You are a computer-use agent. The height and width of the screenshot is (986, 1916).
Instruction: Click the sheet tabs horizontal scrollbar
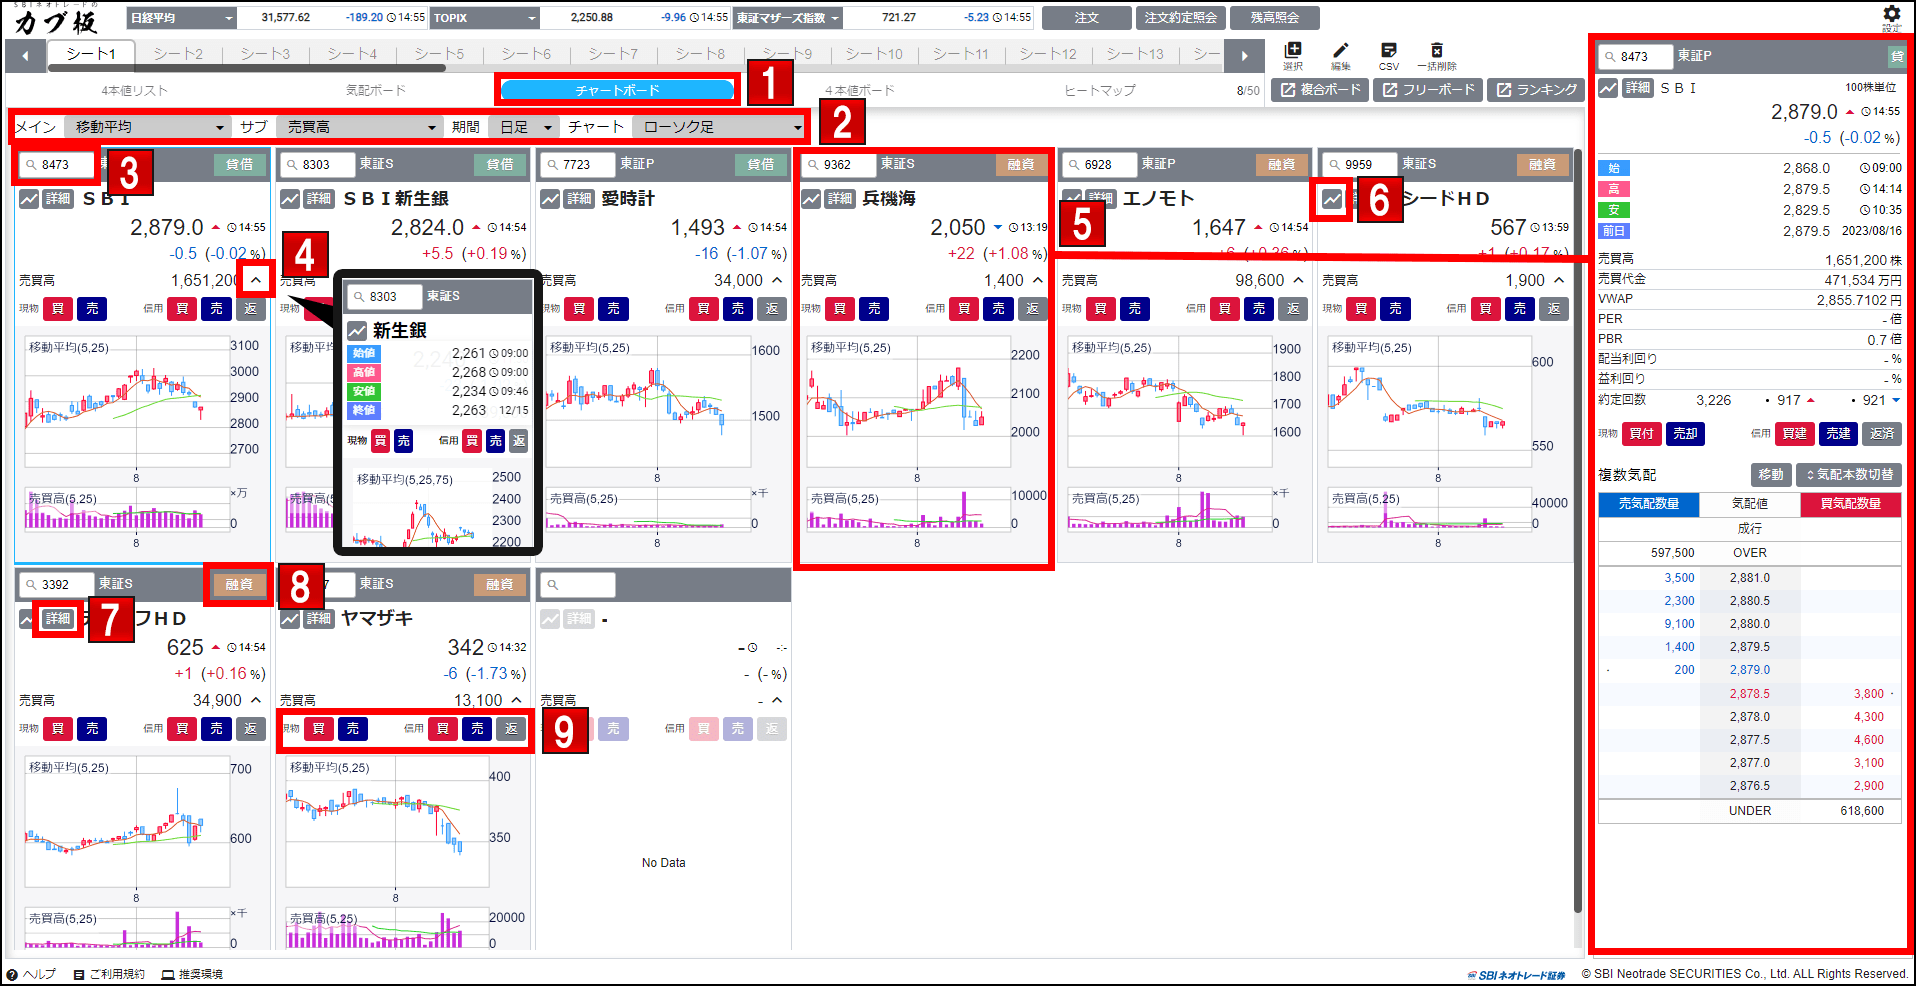(x=245, y=69)
